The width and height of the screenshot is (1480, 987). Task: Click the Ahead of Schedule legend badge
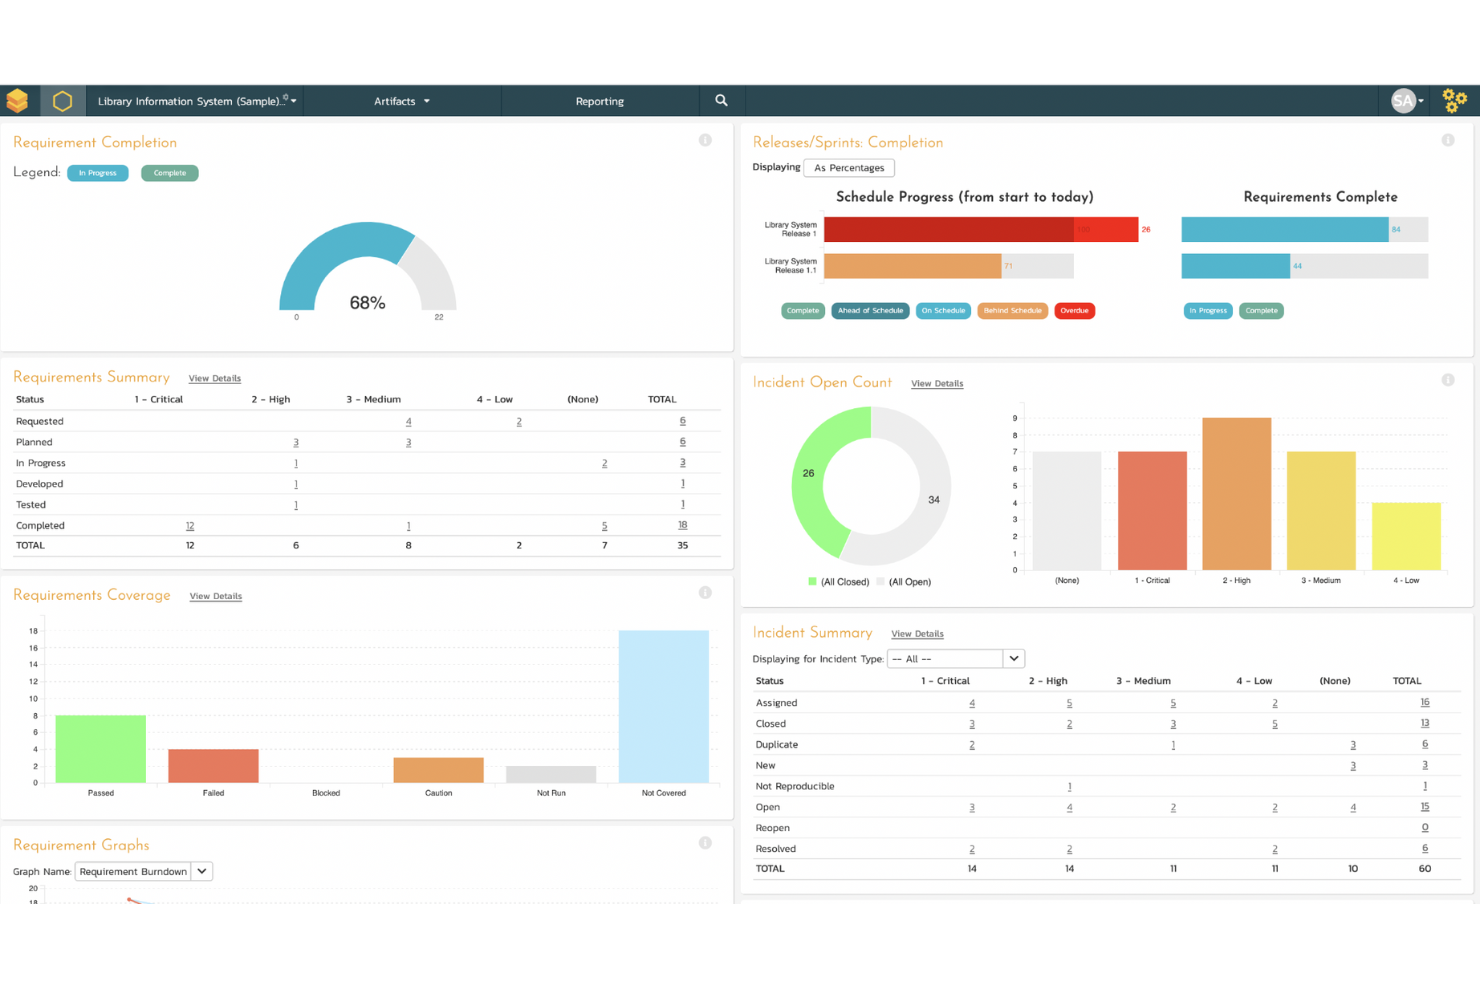870,311
